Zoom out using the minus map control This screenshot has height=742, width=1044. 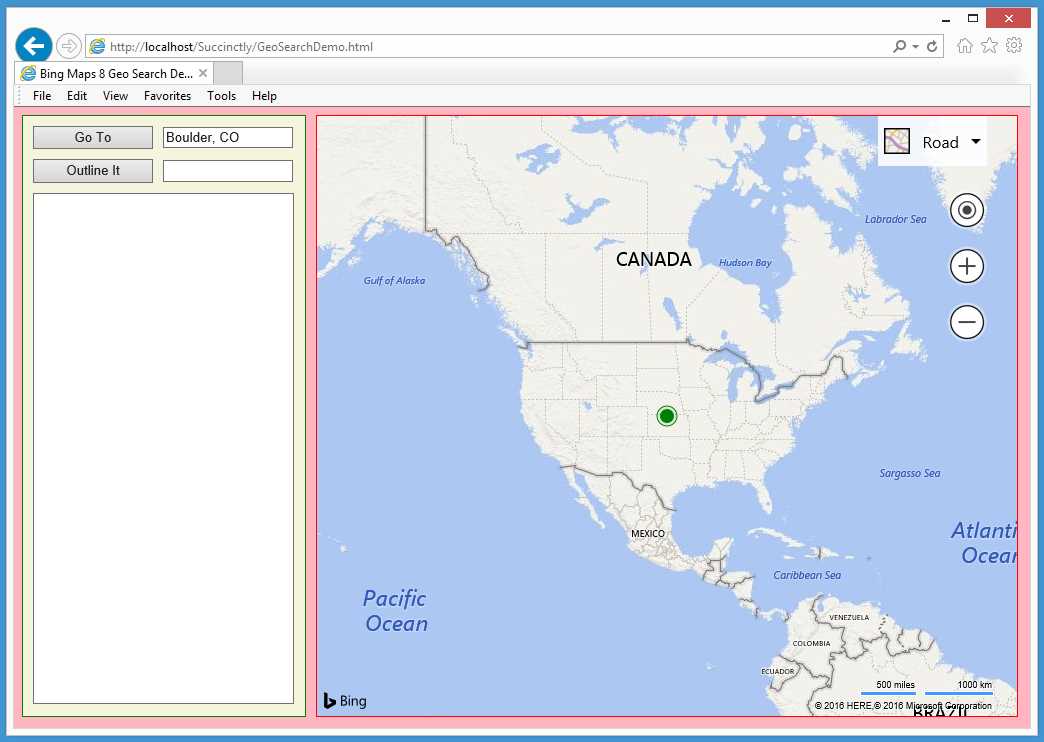[966, 322]
